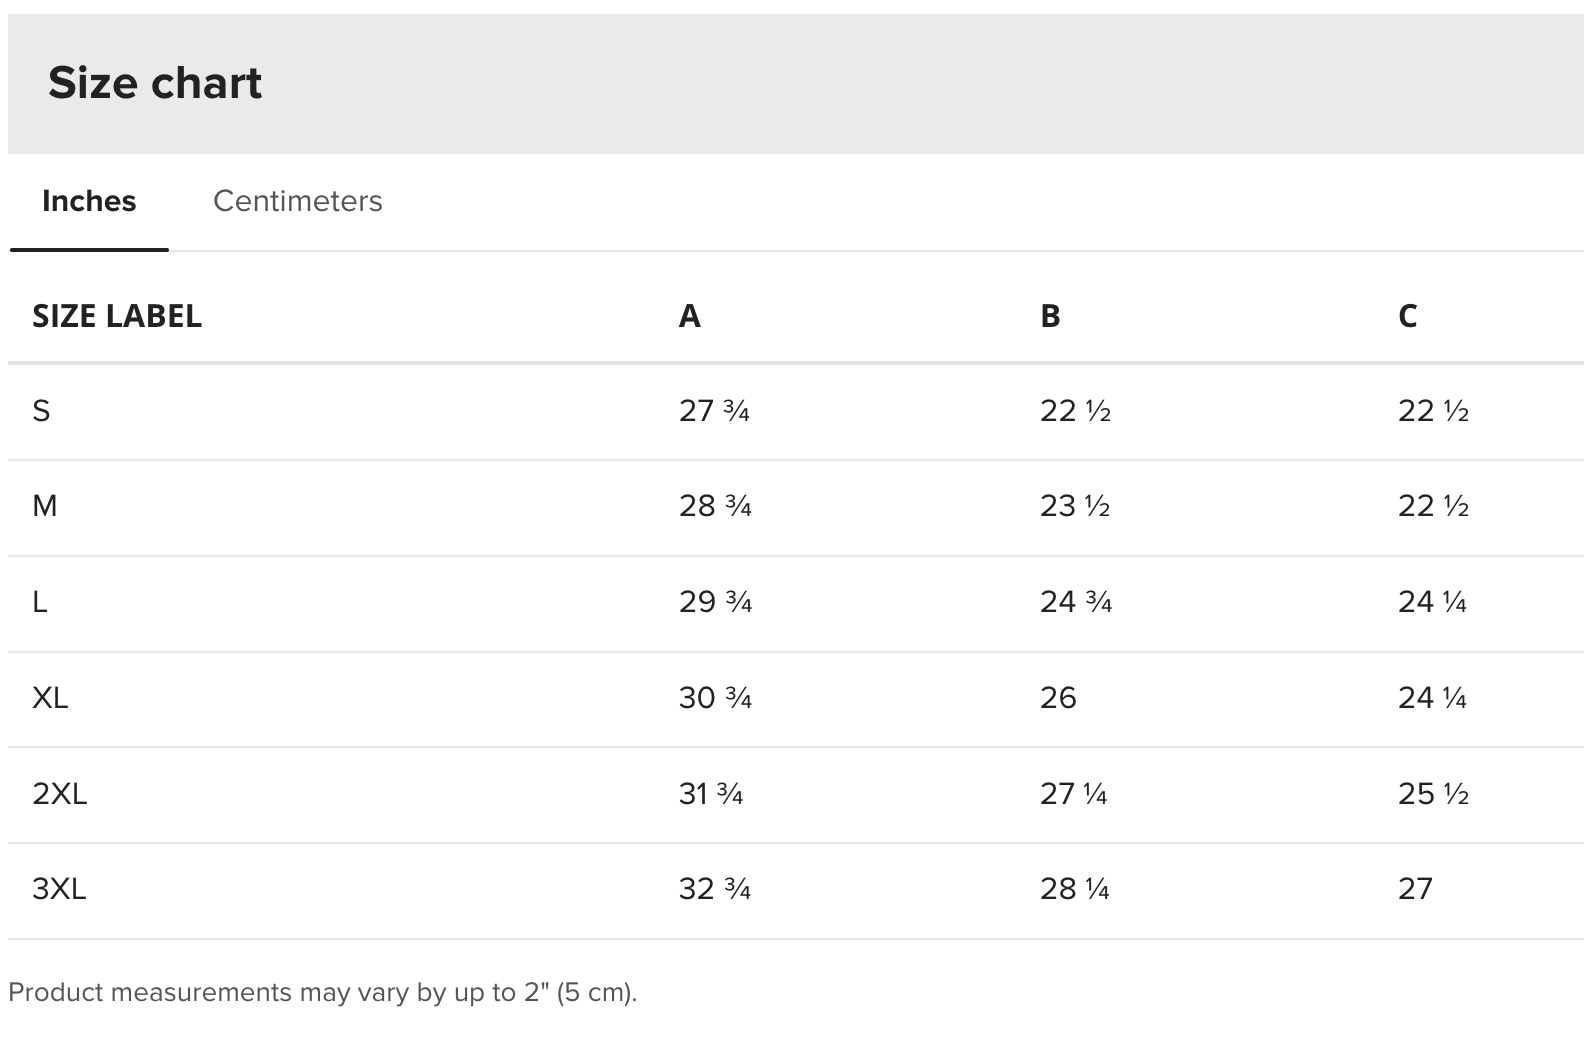Click the 25 ½ value in 2XL row
Image resolution: width=1584 pixels, height=1064 pixels.
click(x=1433, y=794)
